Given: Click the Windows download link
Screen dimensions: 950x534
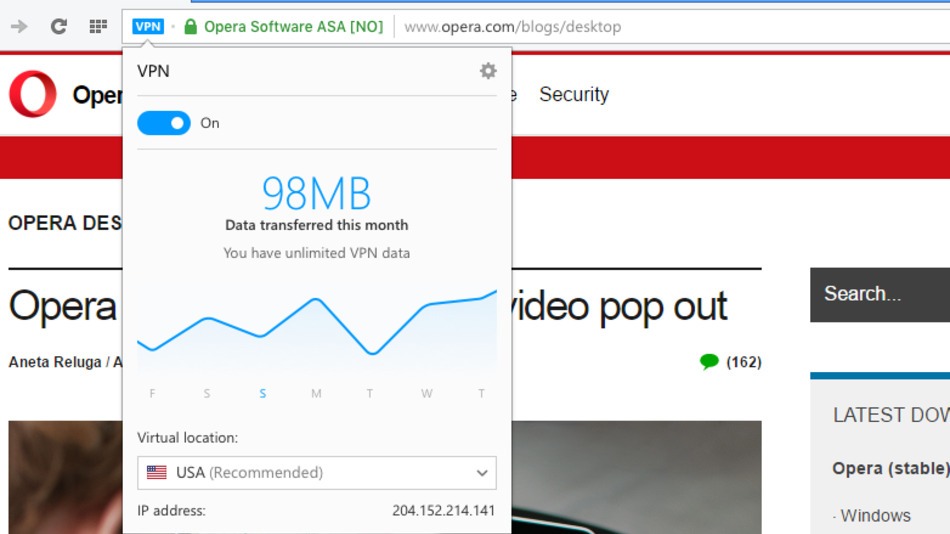Looking at the screenshot, I should pyautogui.click(x=875, y=515).
